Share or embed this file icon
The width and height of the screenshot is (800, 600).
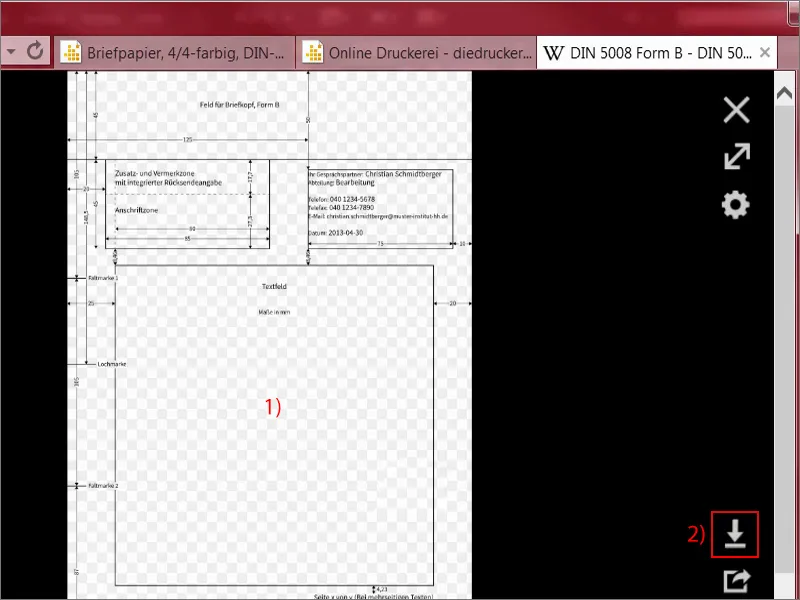point(737,581)
